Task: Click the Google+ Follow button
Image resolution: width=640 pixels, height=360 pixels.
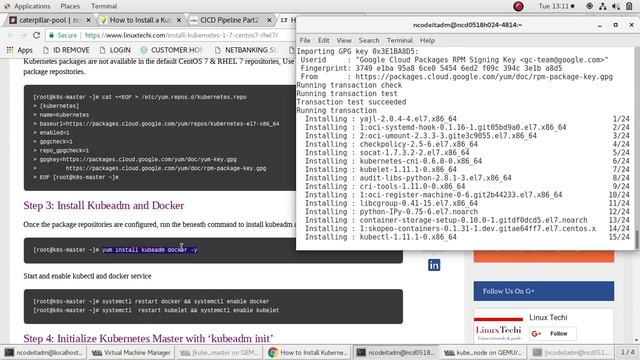Action: click(x=553, y=333)
